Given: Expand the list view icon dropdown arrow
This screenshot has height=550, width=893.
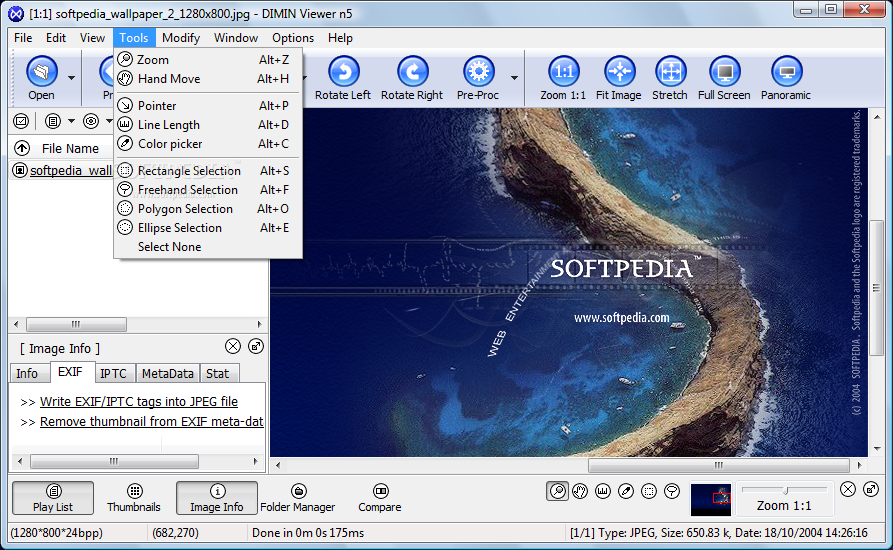Looking at the screenshot, I should pos(71,121).
